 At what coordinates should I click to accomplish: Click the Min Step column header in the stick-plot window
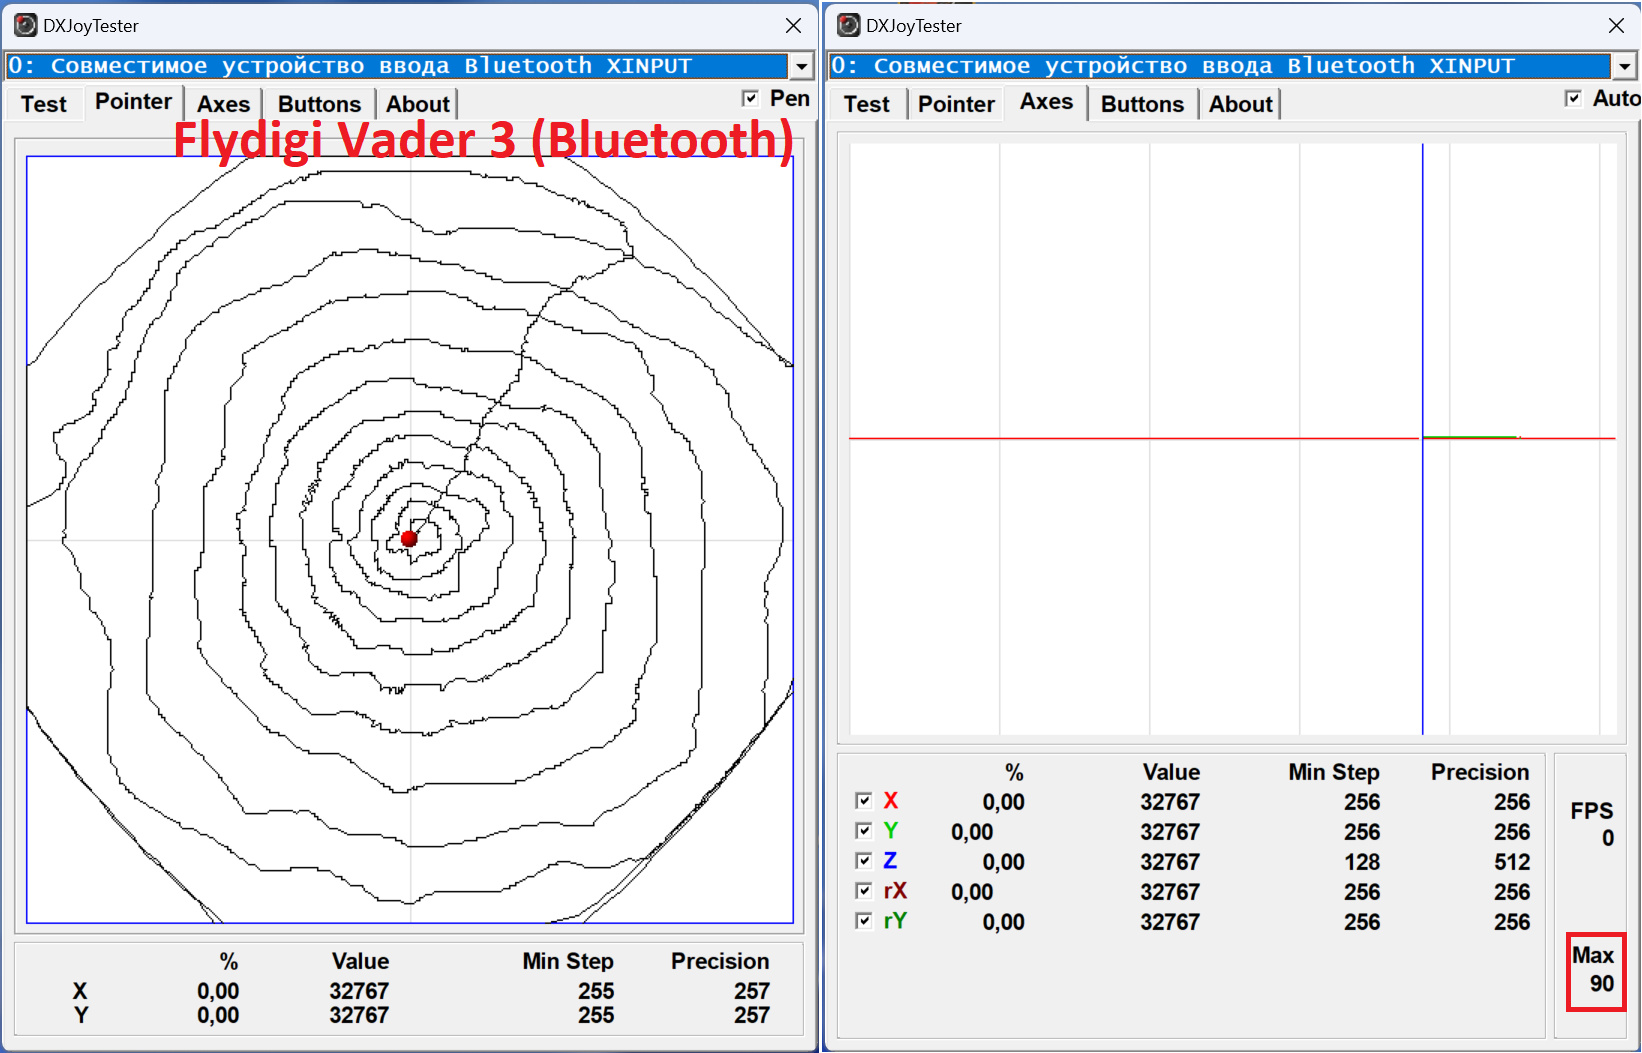point(568,961)
